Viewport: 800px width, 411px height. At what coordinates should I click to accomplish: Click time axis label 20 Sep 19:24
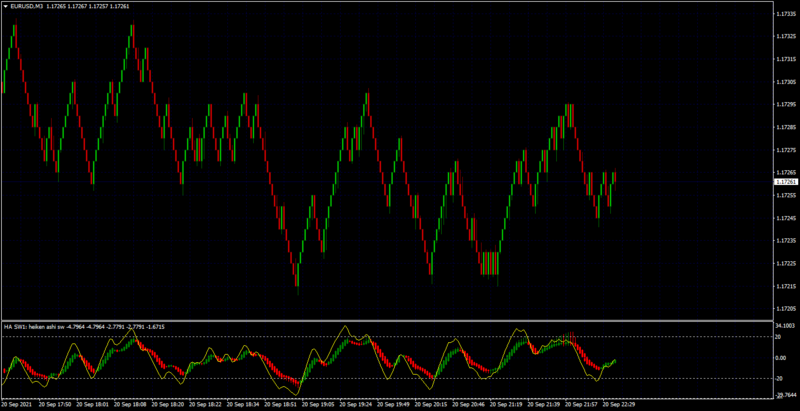point(356,404)
